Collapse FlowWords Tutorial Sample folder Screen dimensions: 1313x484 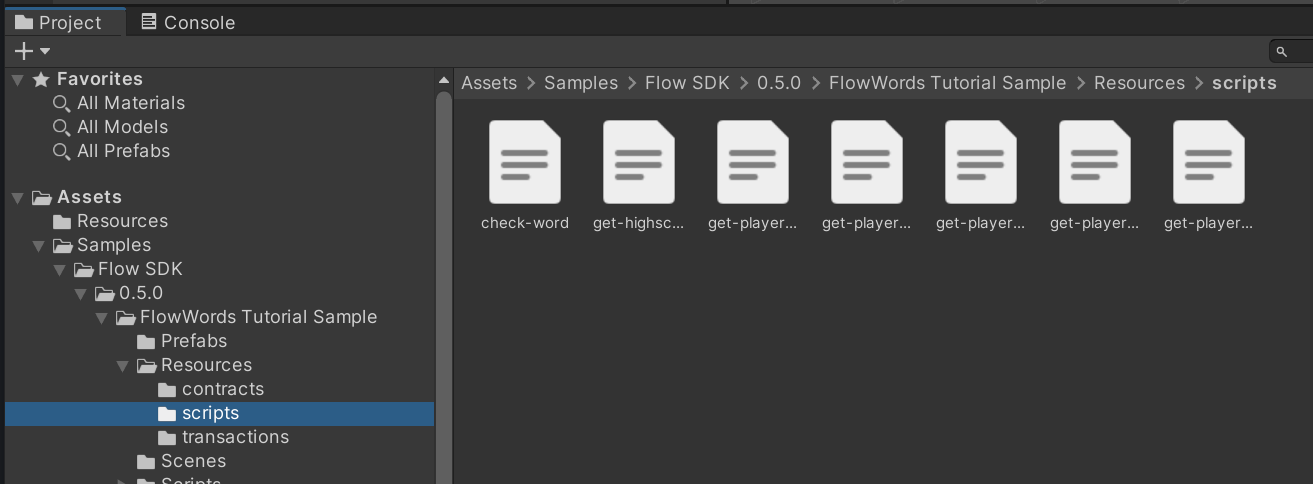click(102, 317)
